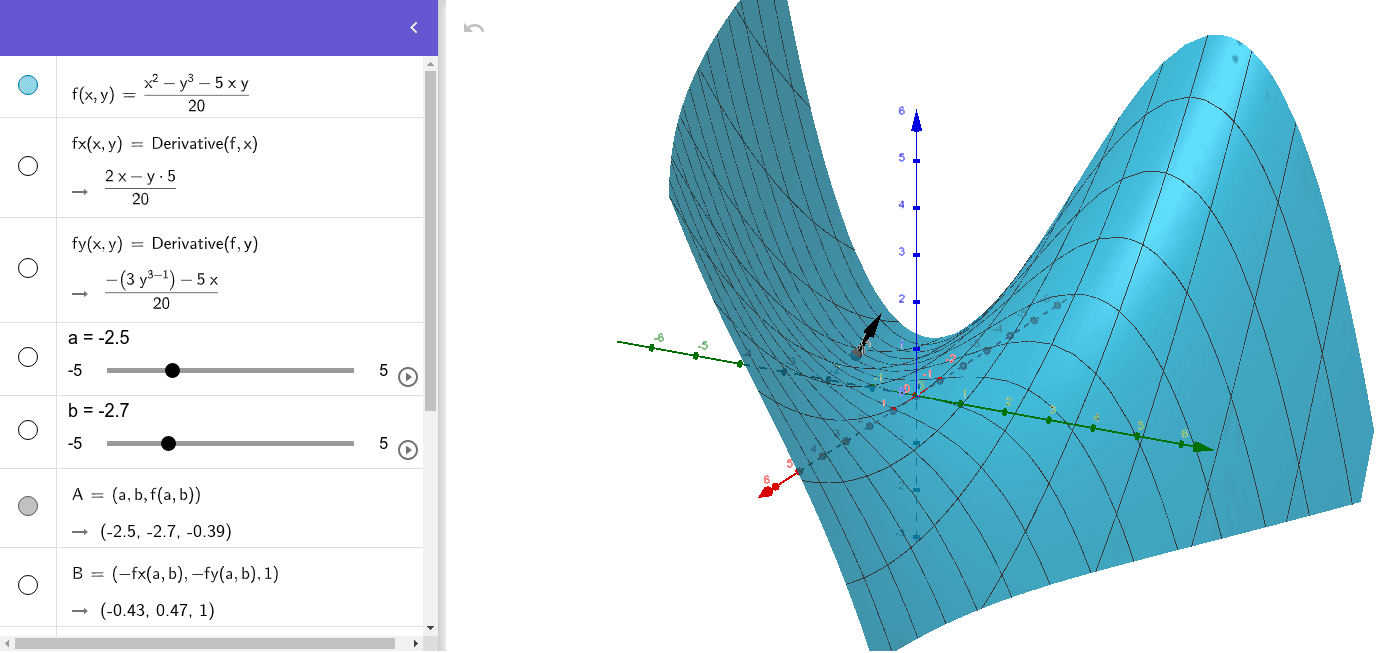1397x653 pixels.
Task: Start animation of slider b
Action: [x=406, y=448]
